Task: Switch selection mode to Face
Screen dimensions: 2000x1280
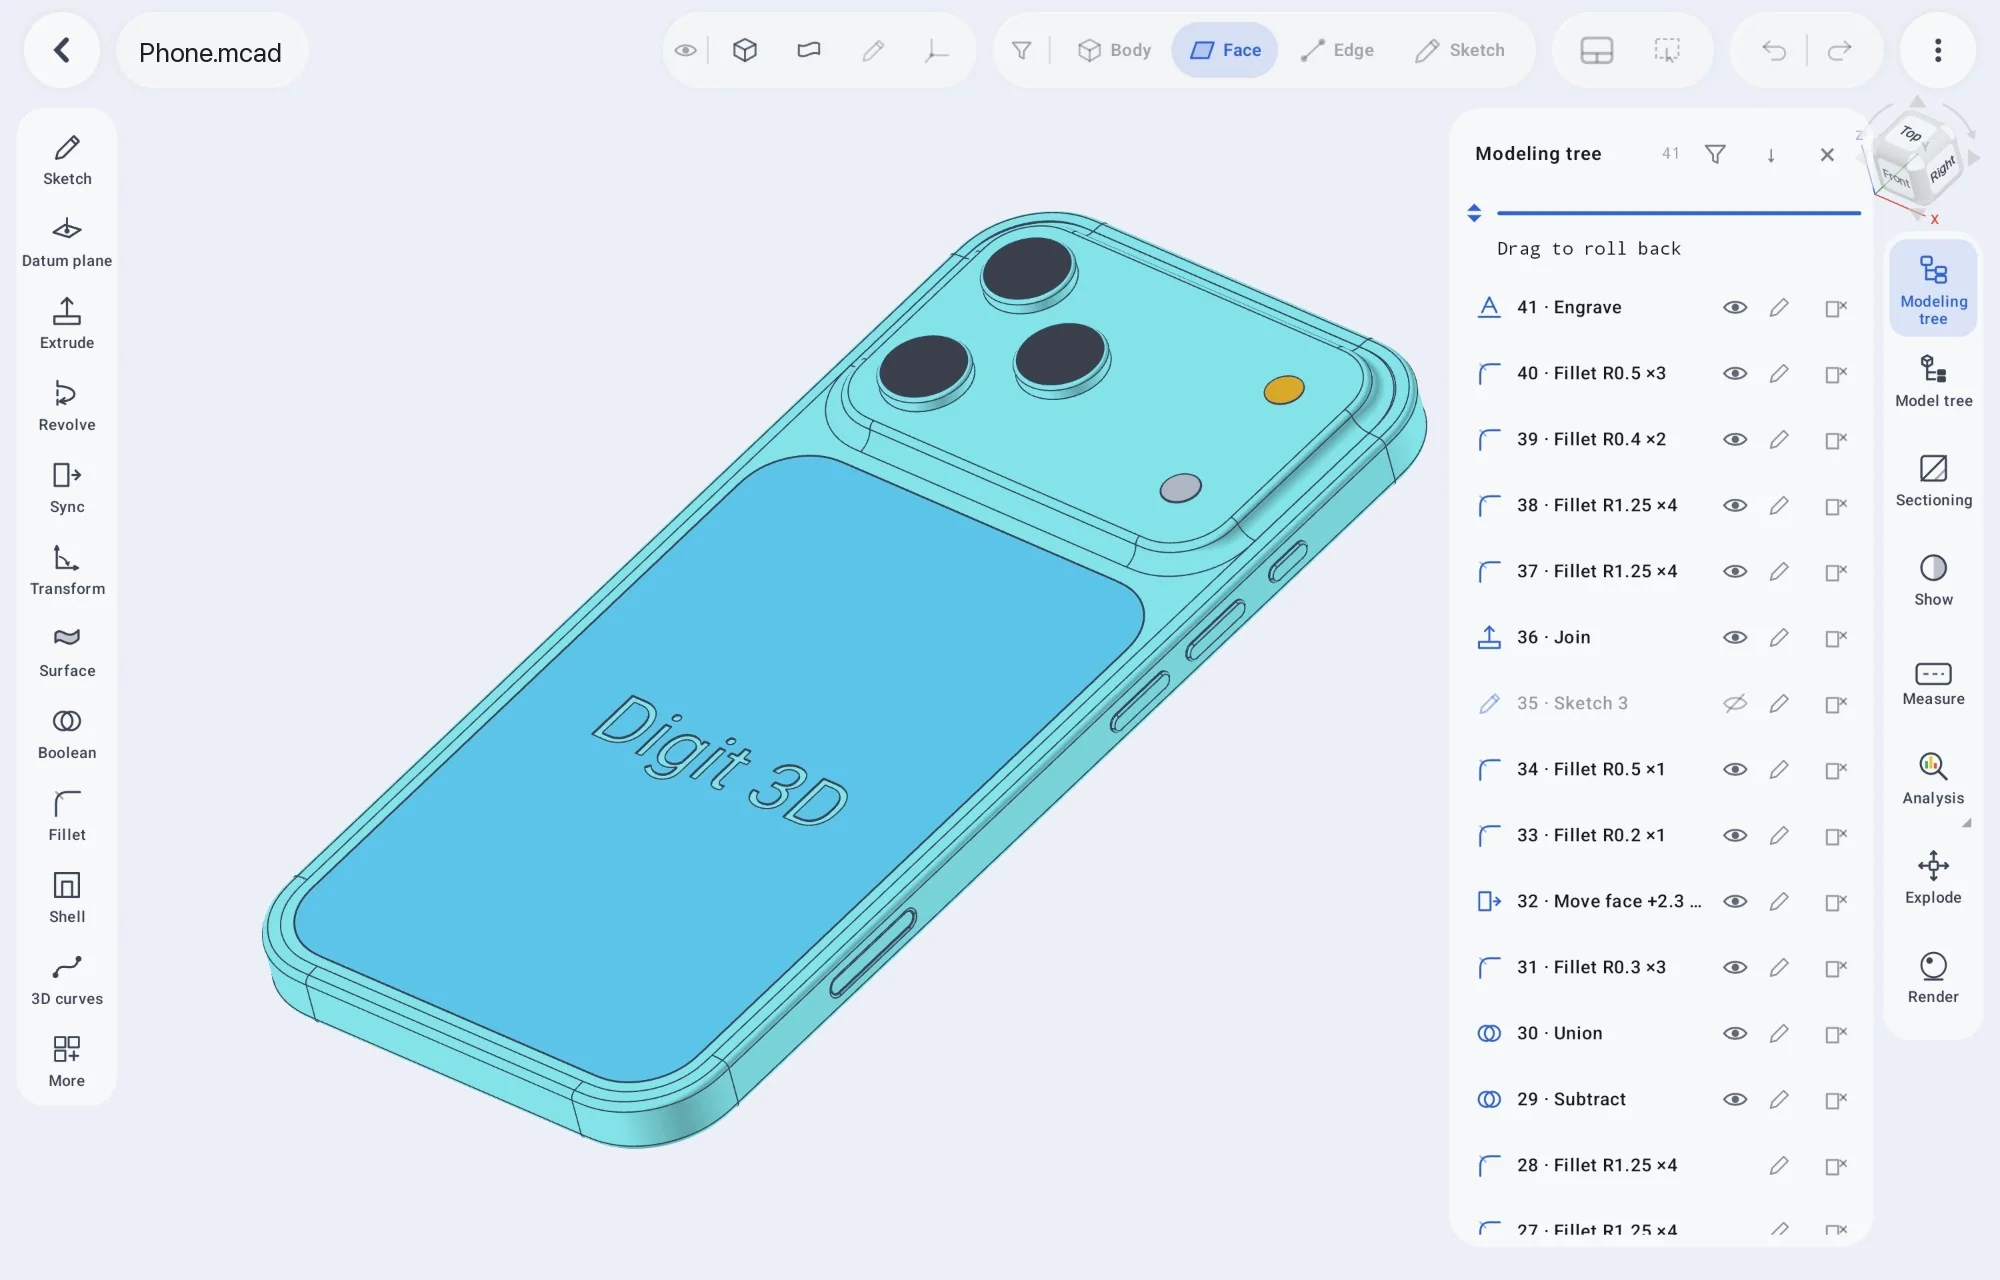Action: 1225,50
